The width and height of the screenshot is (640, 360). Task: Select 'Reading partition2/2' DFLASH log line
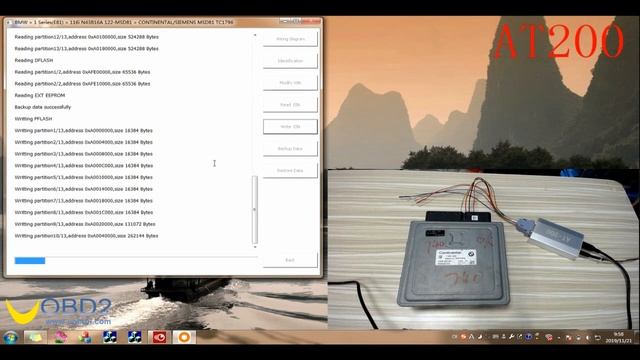click(x=82, y=84)
